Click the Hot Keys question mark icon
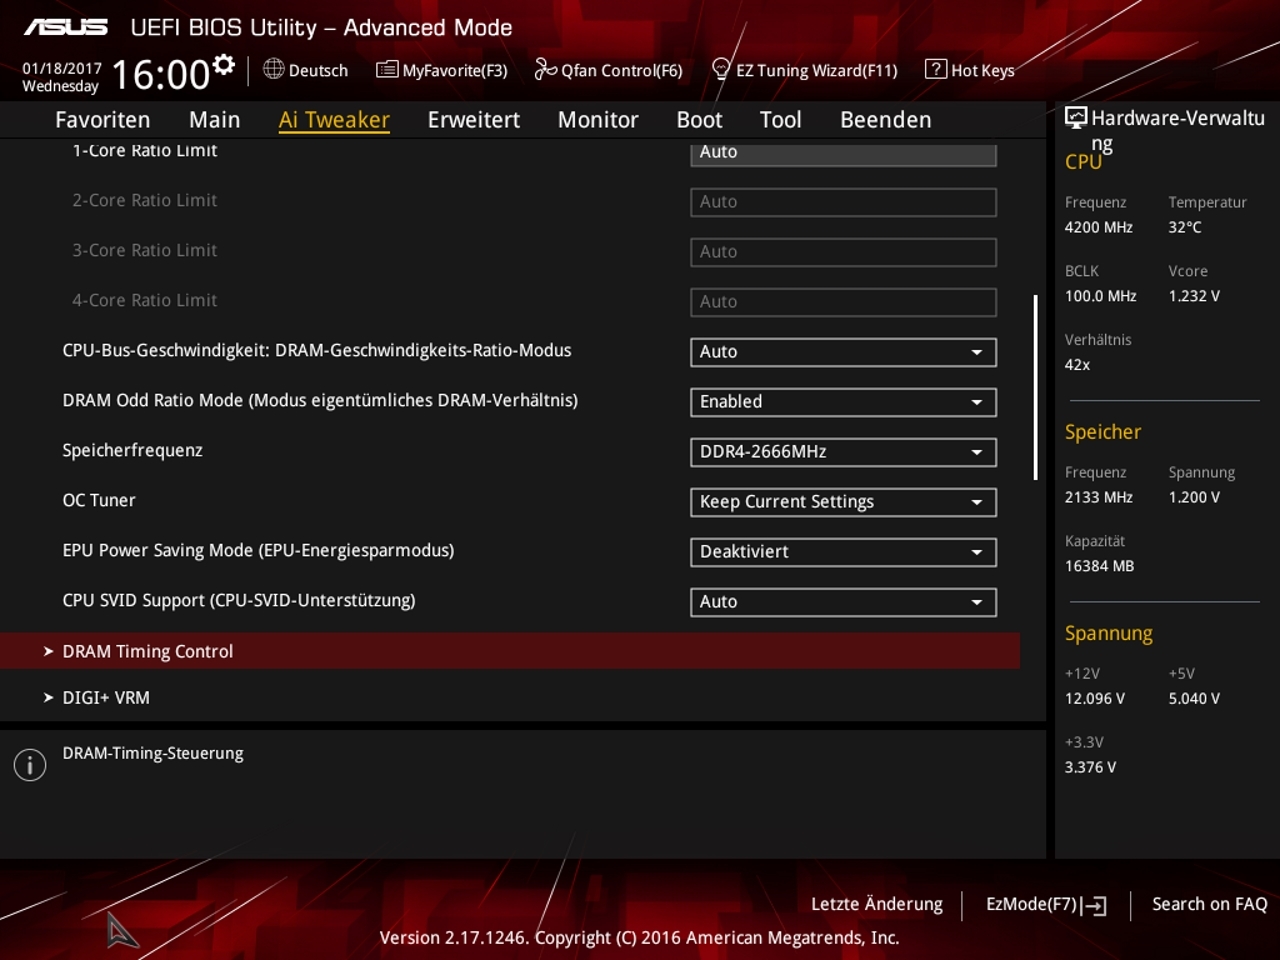Viewport: 1280px width, 960px height. coord(935,69)
